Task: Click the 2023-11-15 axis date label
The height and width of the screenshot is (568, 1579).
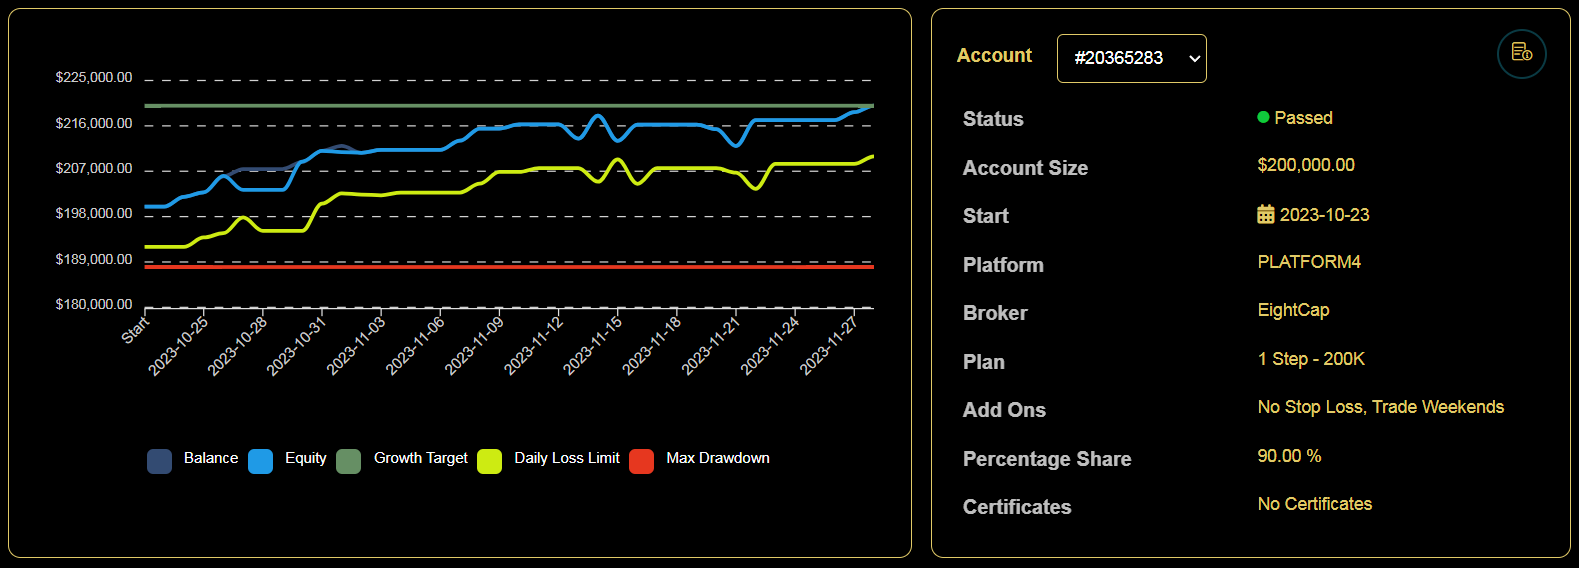Action: pyautogui.click(x=593, y=345)
